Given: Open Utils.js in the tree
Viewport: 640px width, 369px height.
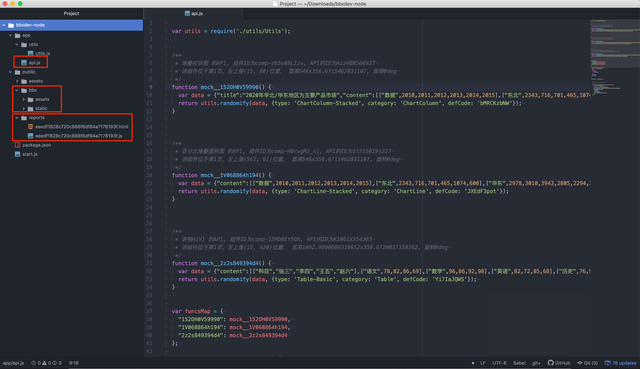Looking at the screenshot, I should (x=42, y=53).
